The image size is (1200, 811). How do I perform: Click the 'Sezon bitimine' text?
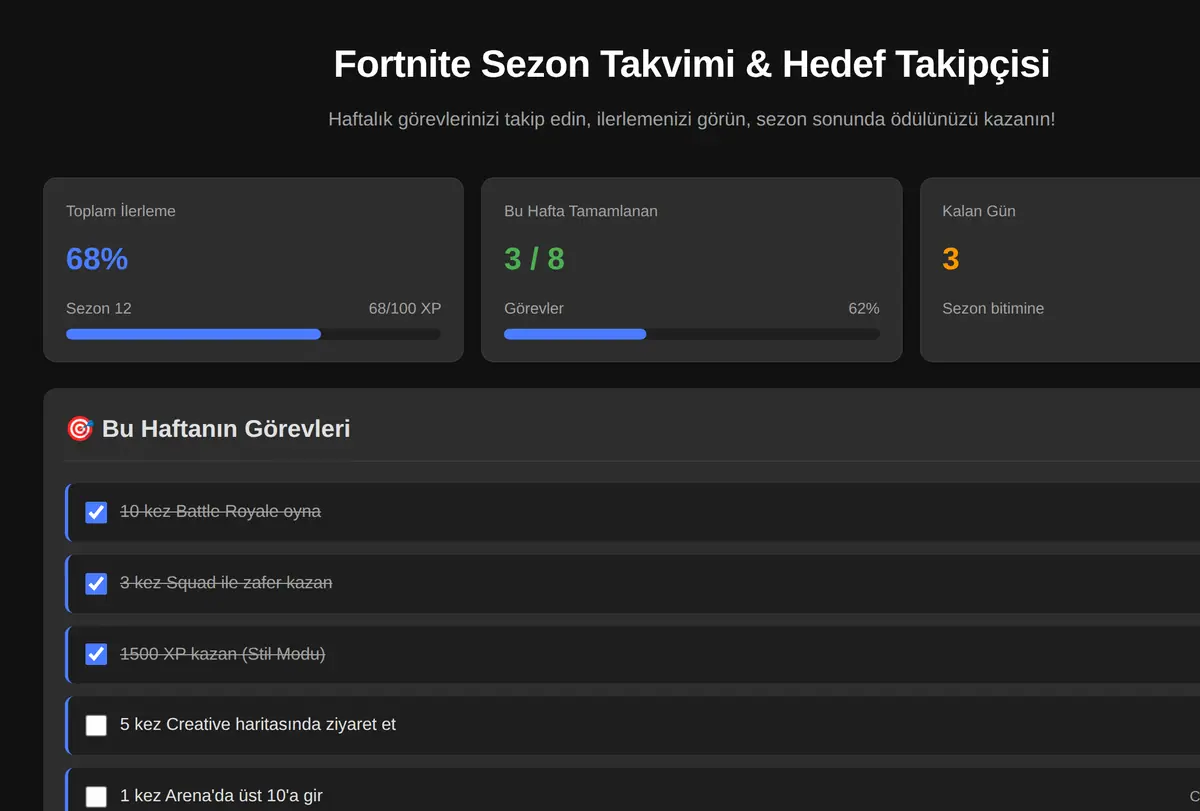993,308
